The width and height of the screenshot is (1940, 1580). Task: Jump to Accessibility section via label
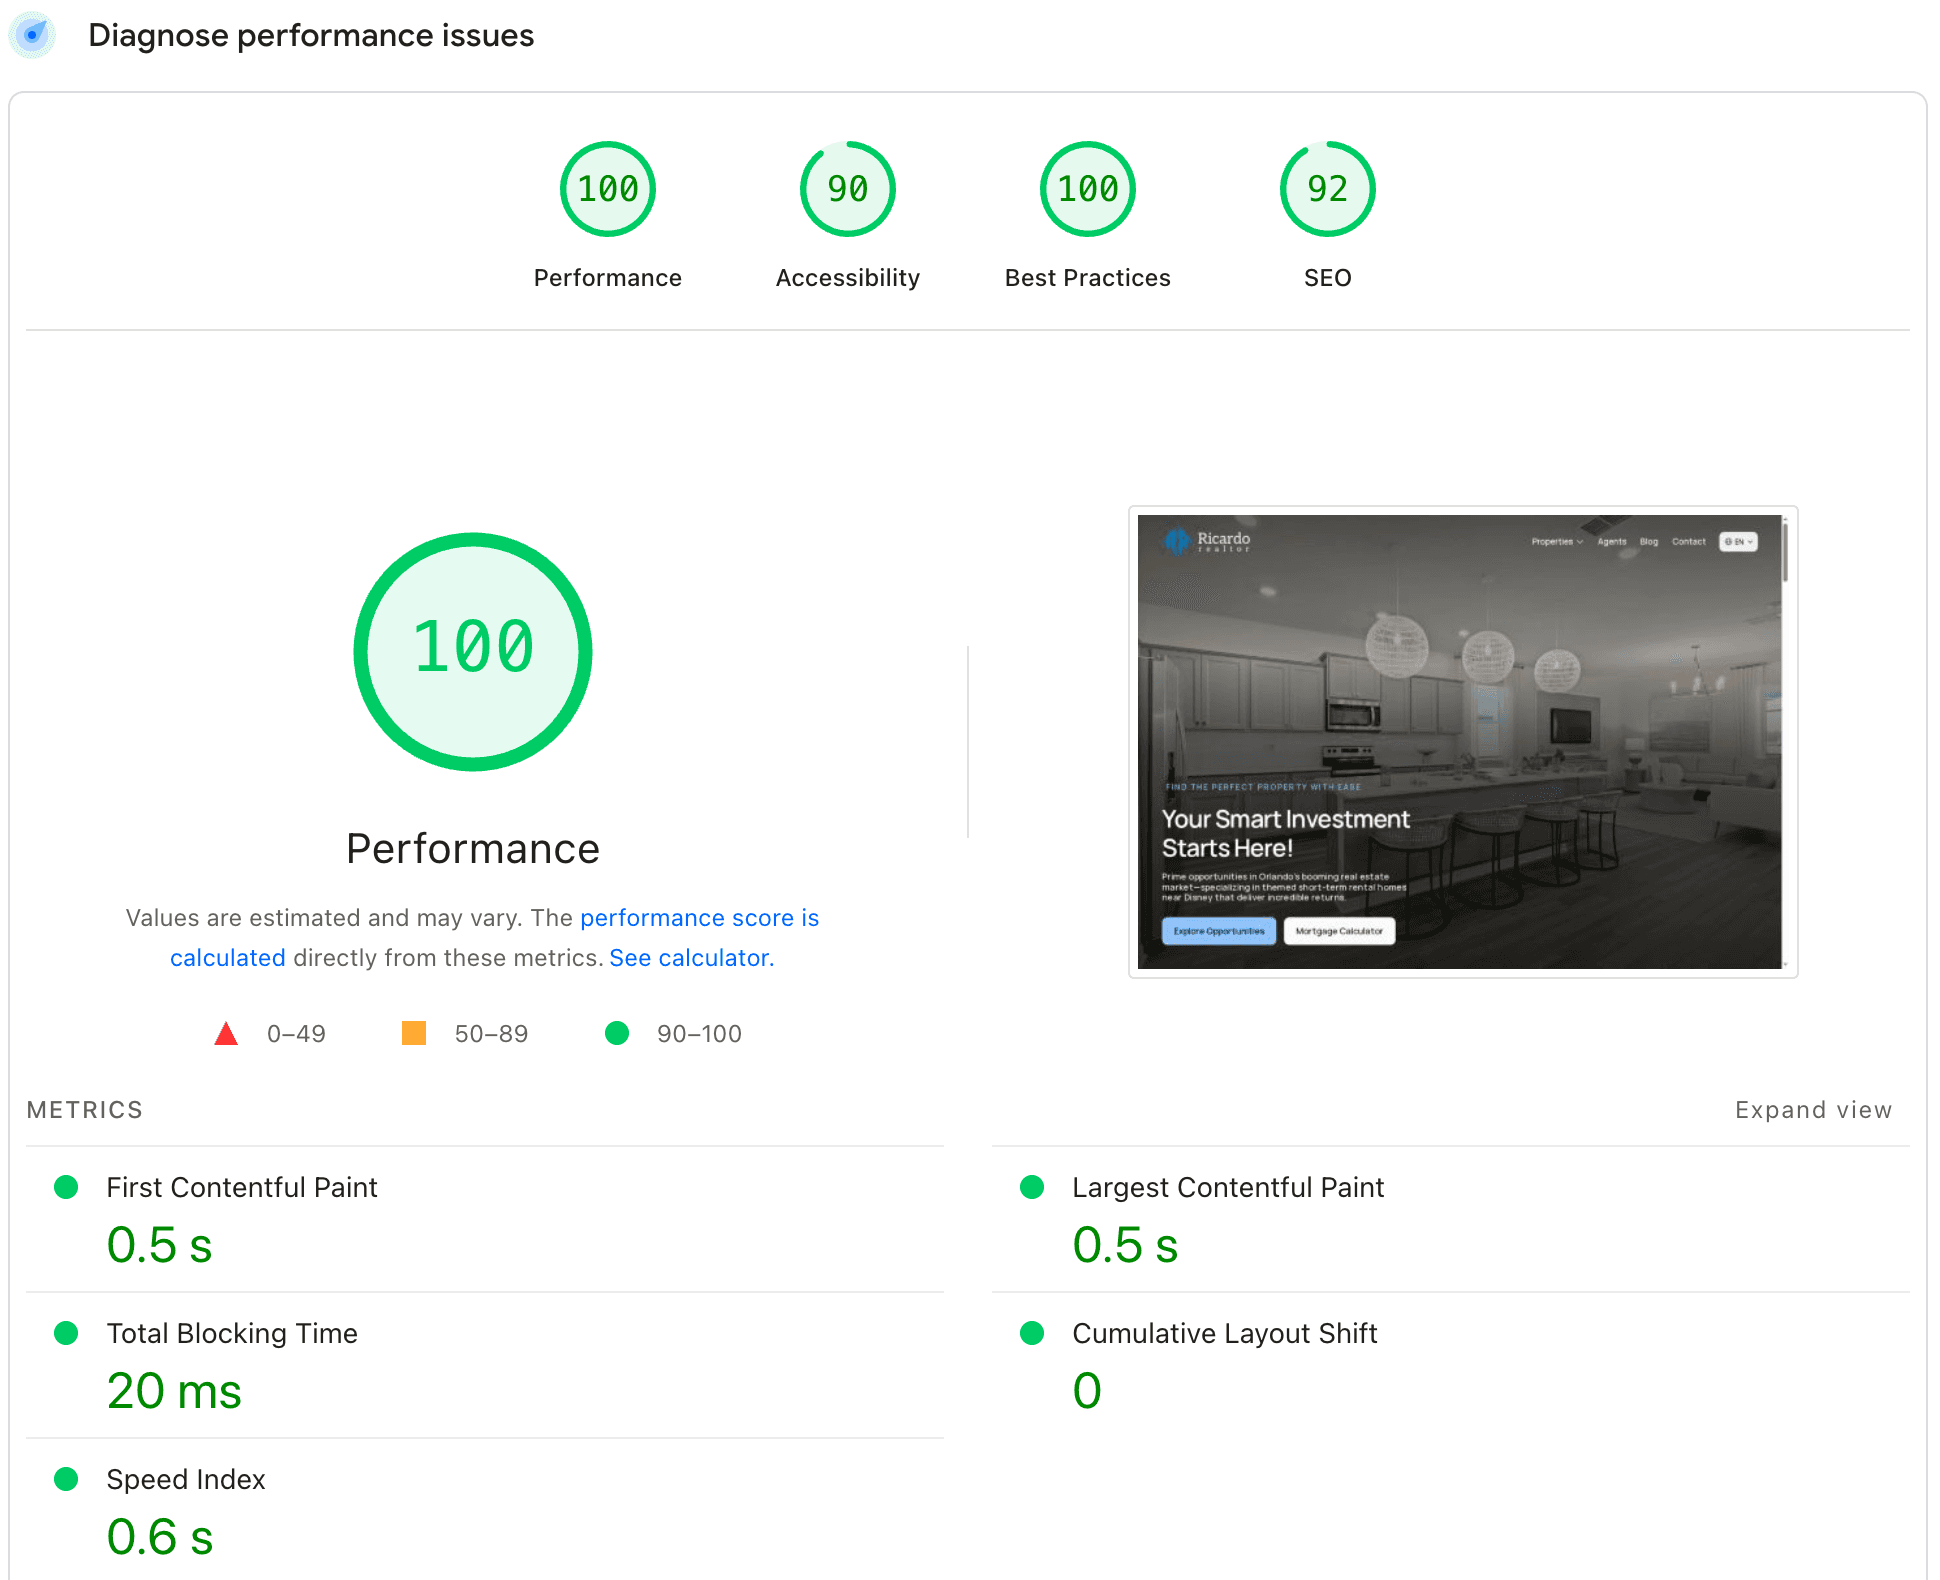coord(847,278)
